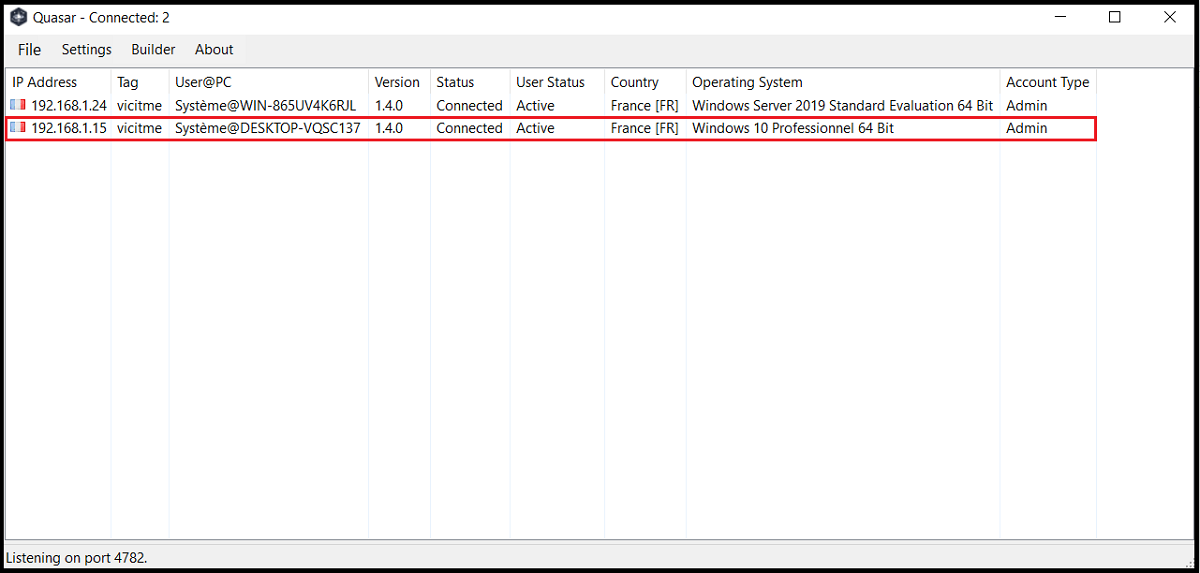Click the Windows 10 Professionnel 64 Bit cell
This screenshot has height=573, width=1200.
click(792, 128)
